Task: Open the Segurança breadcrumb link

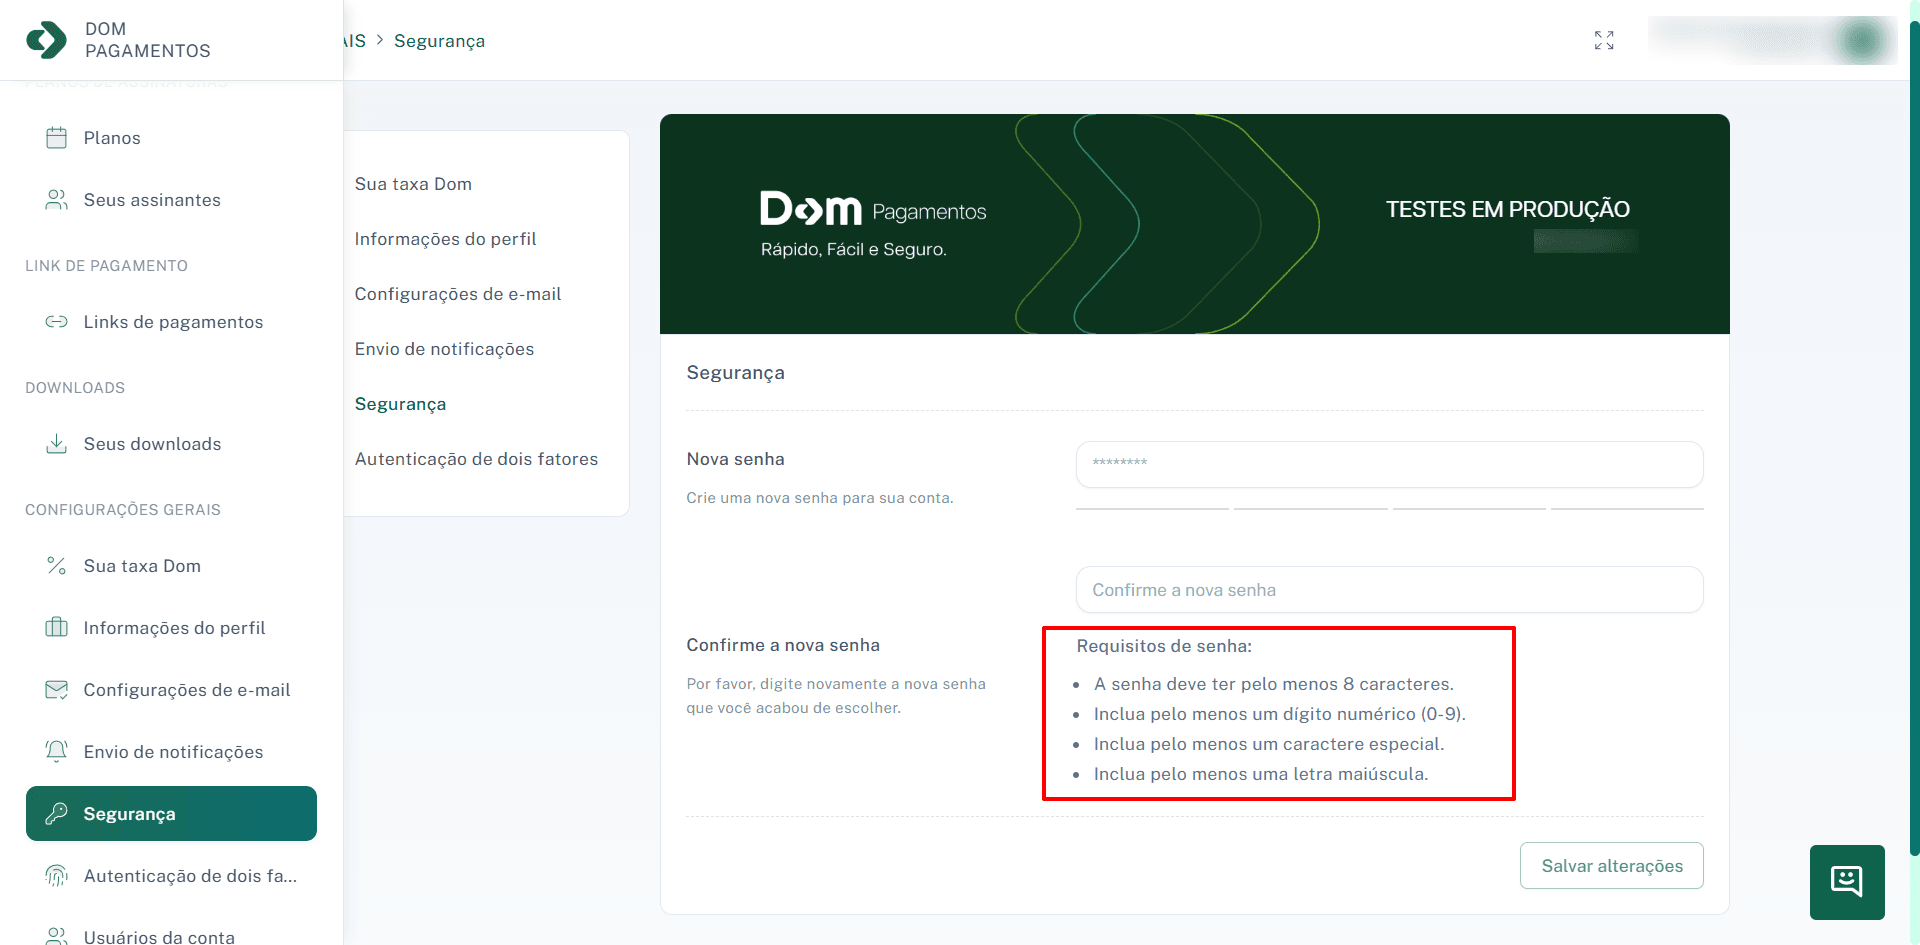Action: click(x=439, y=40)
